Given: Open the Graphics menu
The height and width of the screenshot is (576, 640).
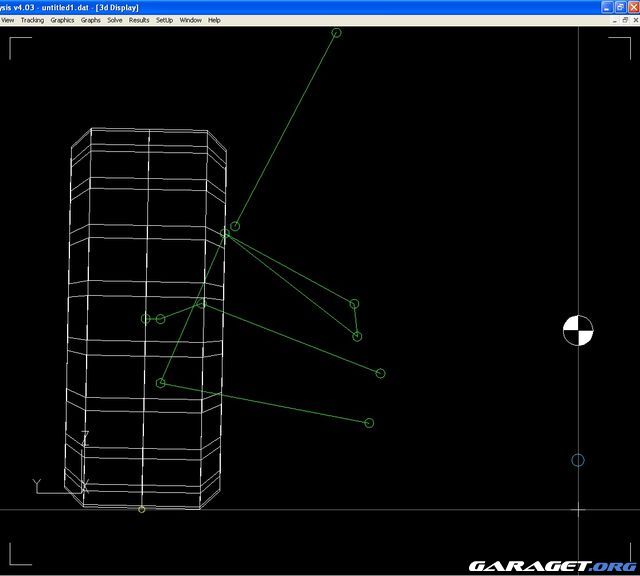Looking at the screenshot, I should click(x=62, y=20).
